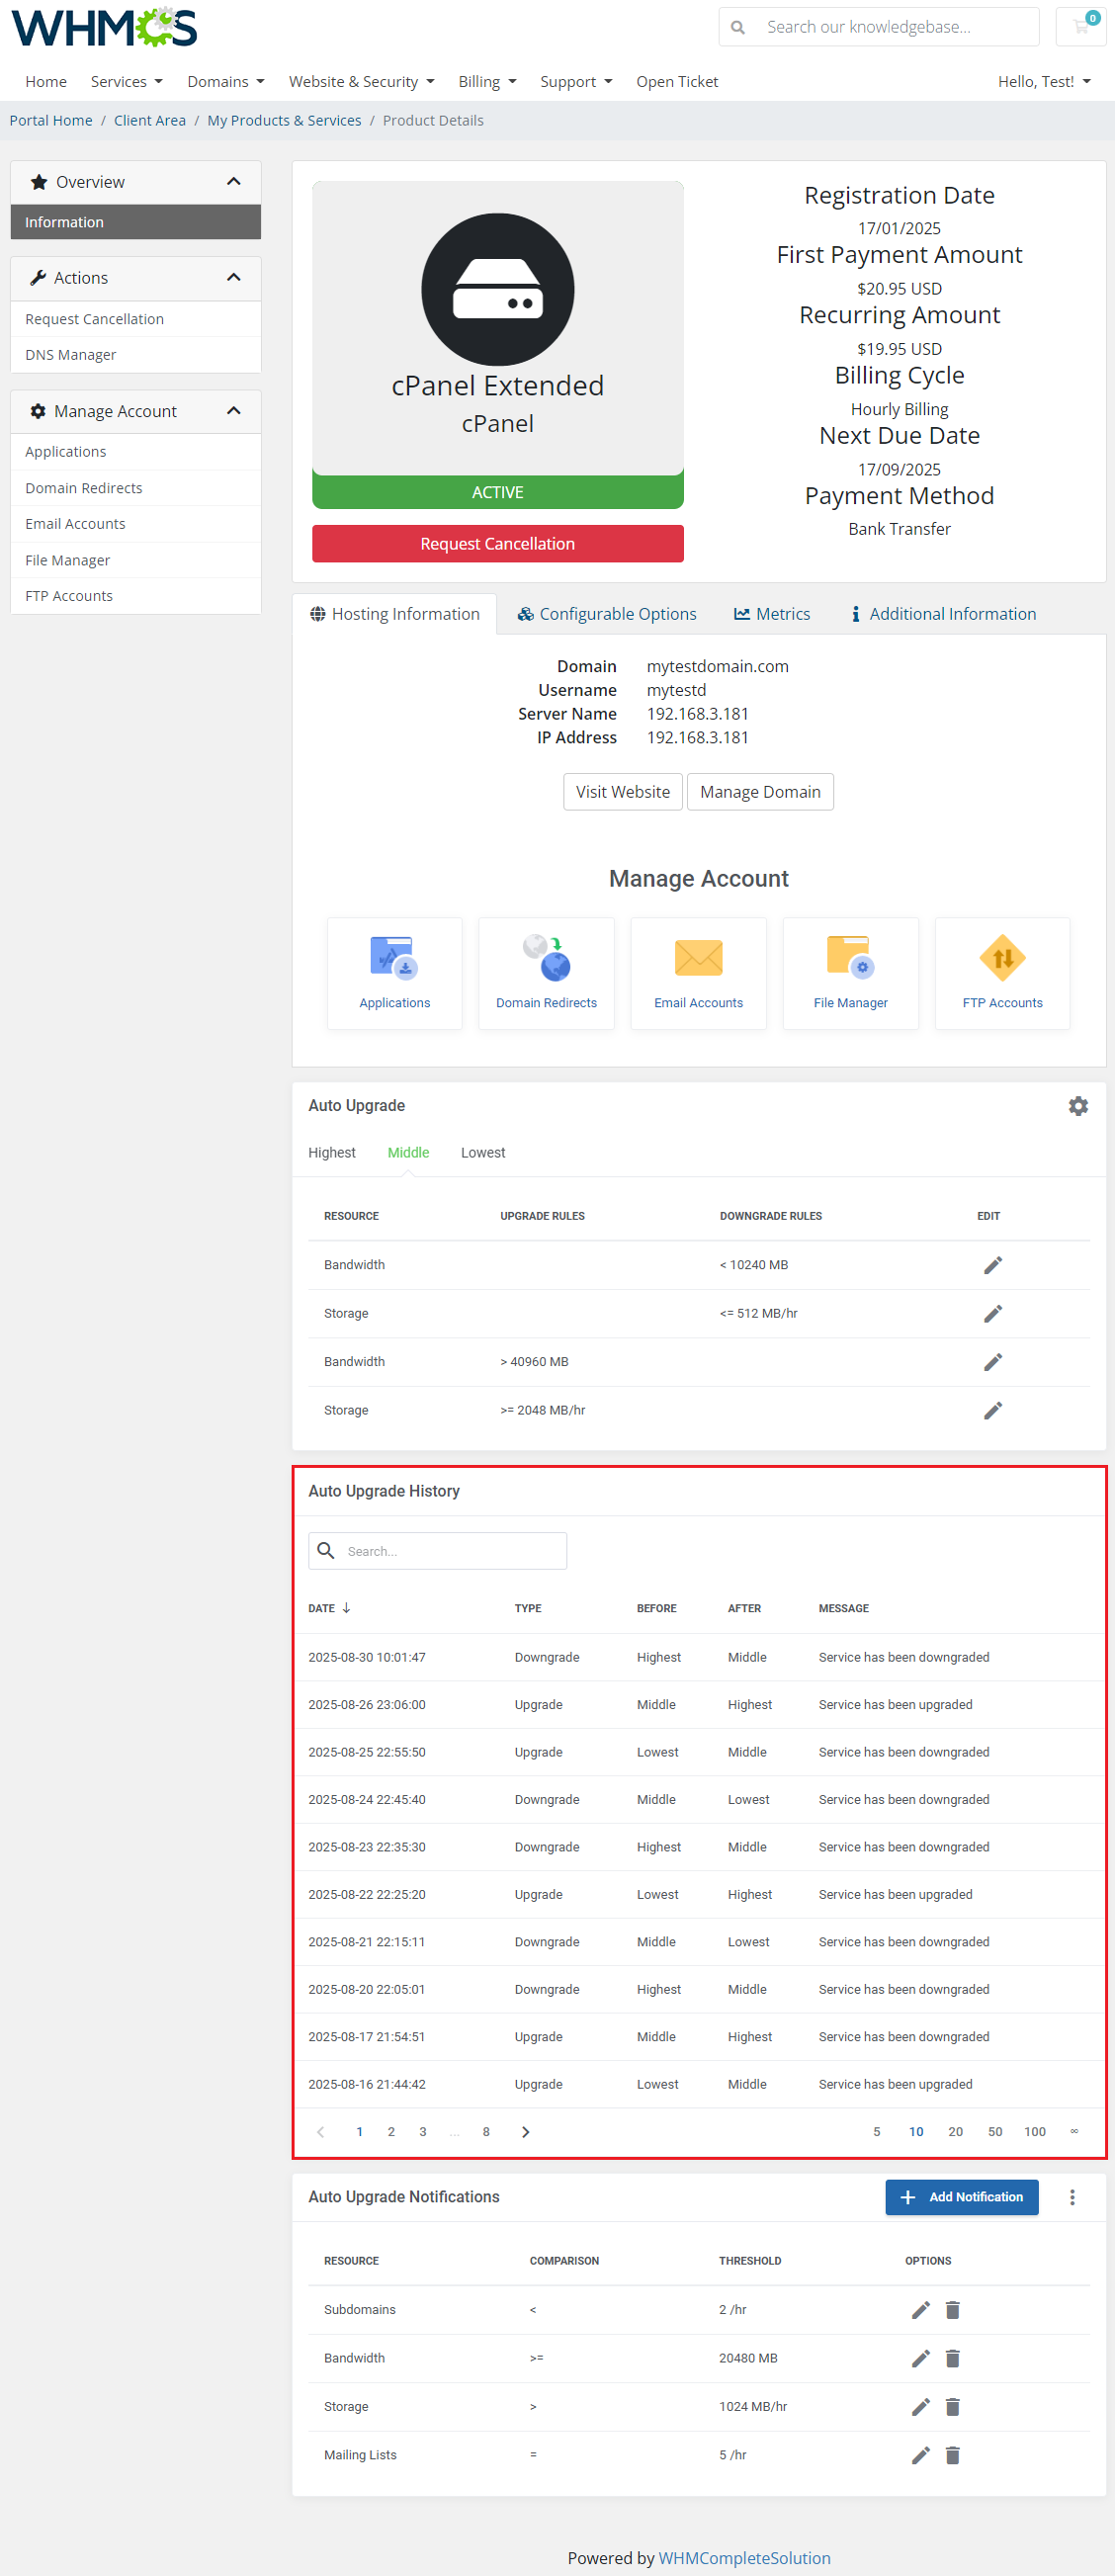Show 20 history entries per page
Image resolution: width=1115 pixels, height=2576 pixels.
tap(955, 2132)
